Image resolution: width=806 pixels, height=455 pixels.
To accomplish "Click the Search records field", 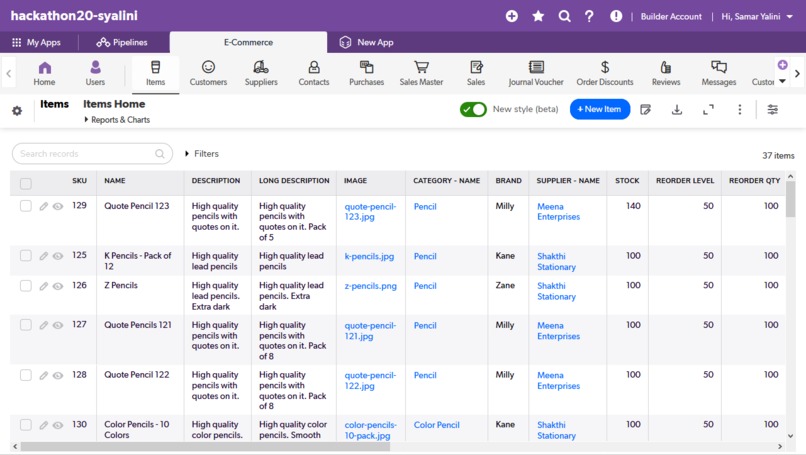I will [x=92, y=154].
